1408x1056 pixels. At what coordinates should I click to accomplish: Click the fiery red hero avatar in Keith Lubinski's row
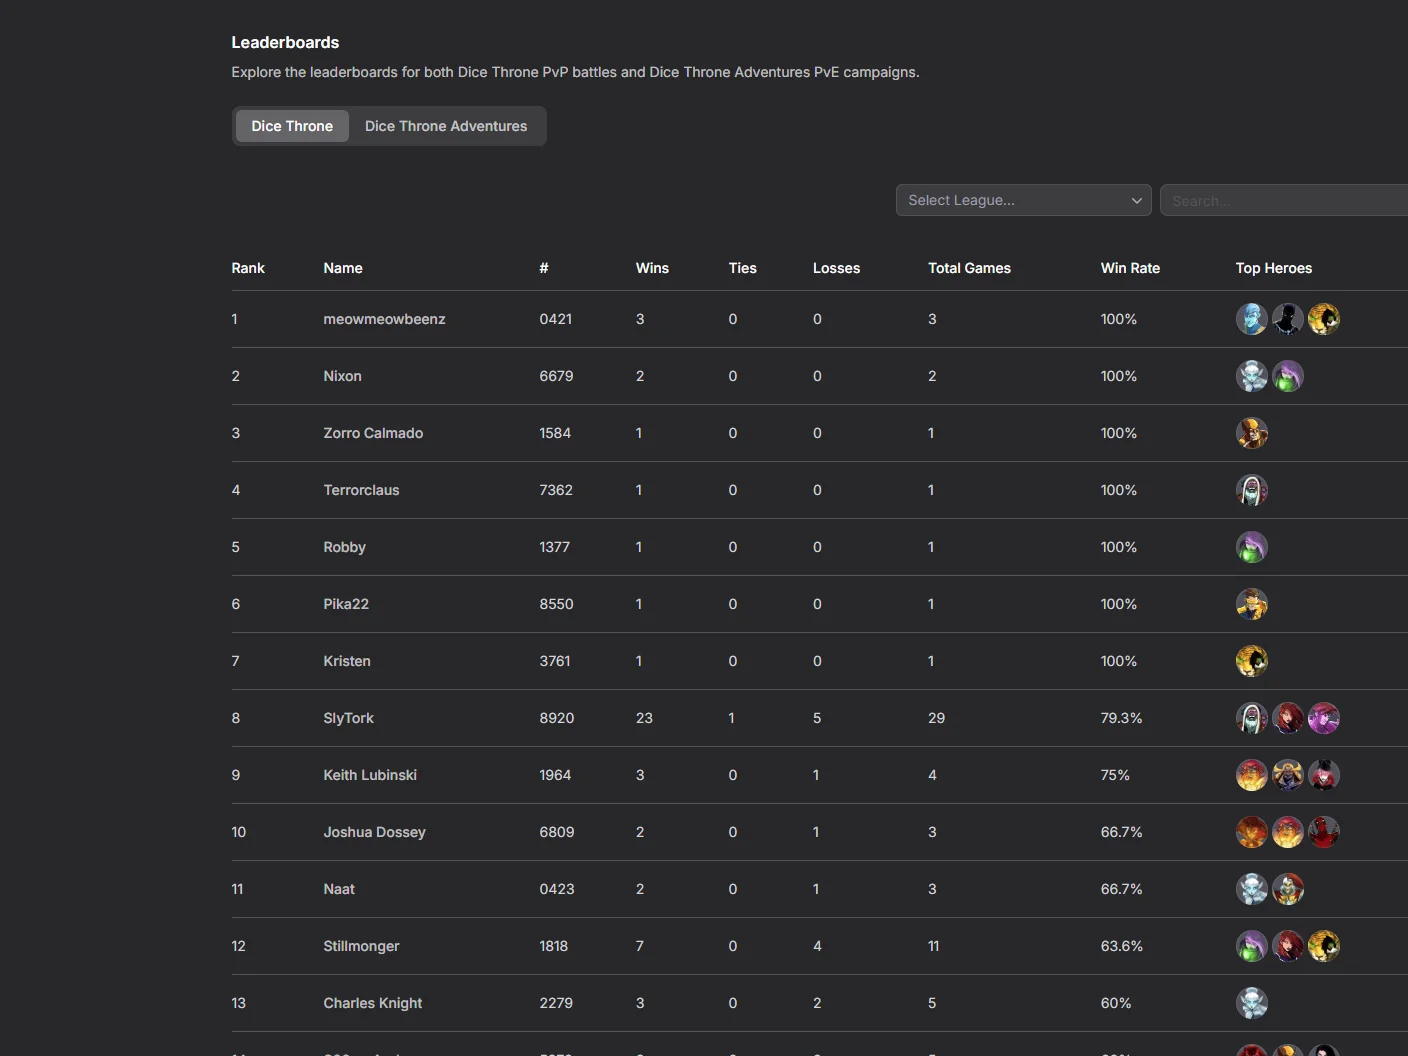pyautogui.click(x=1252, y=775)
